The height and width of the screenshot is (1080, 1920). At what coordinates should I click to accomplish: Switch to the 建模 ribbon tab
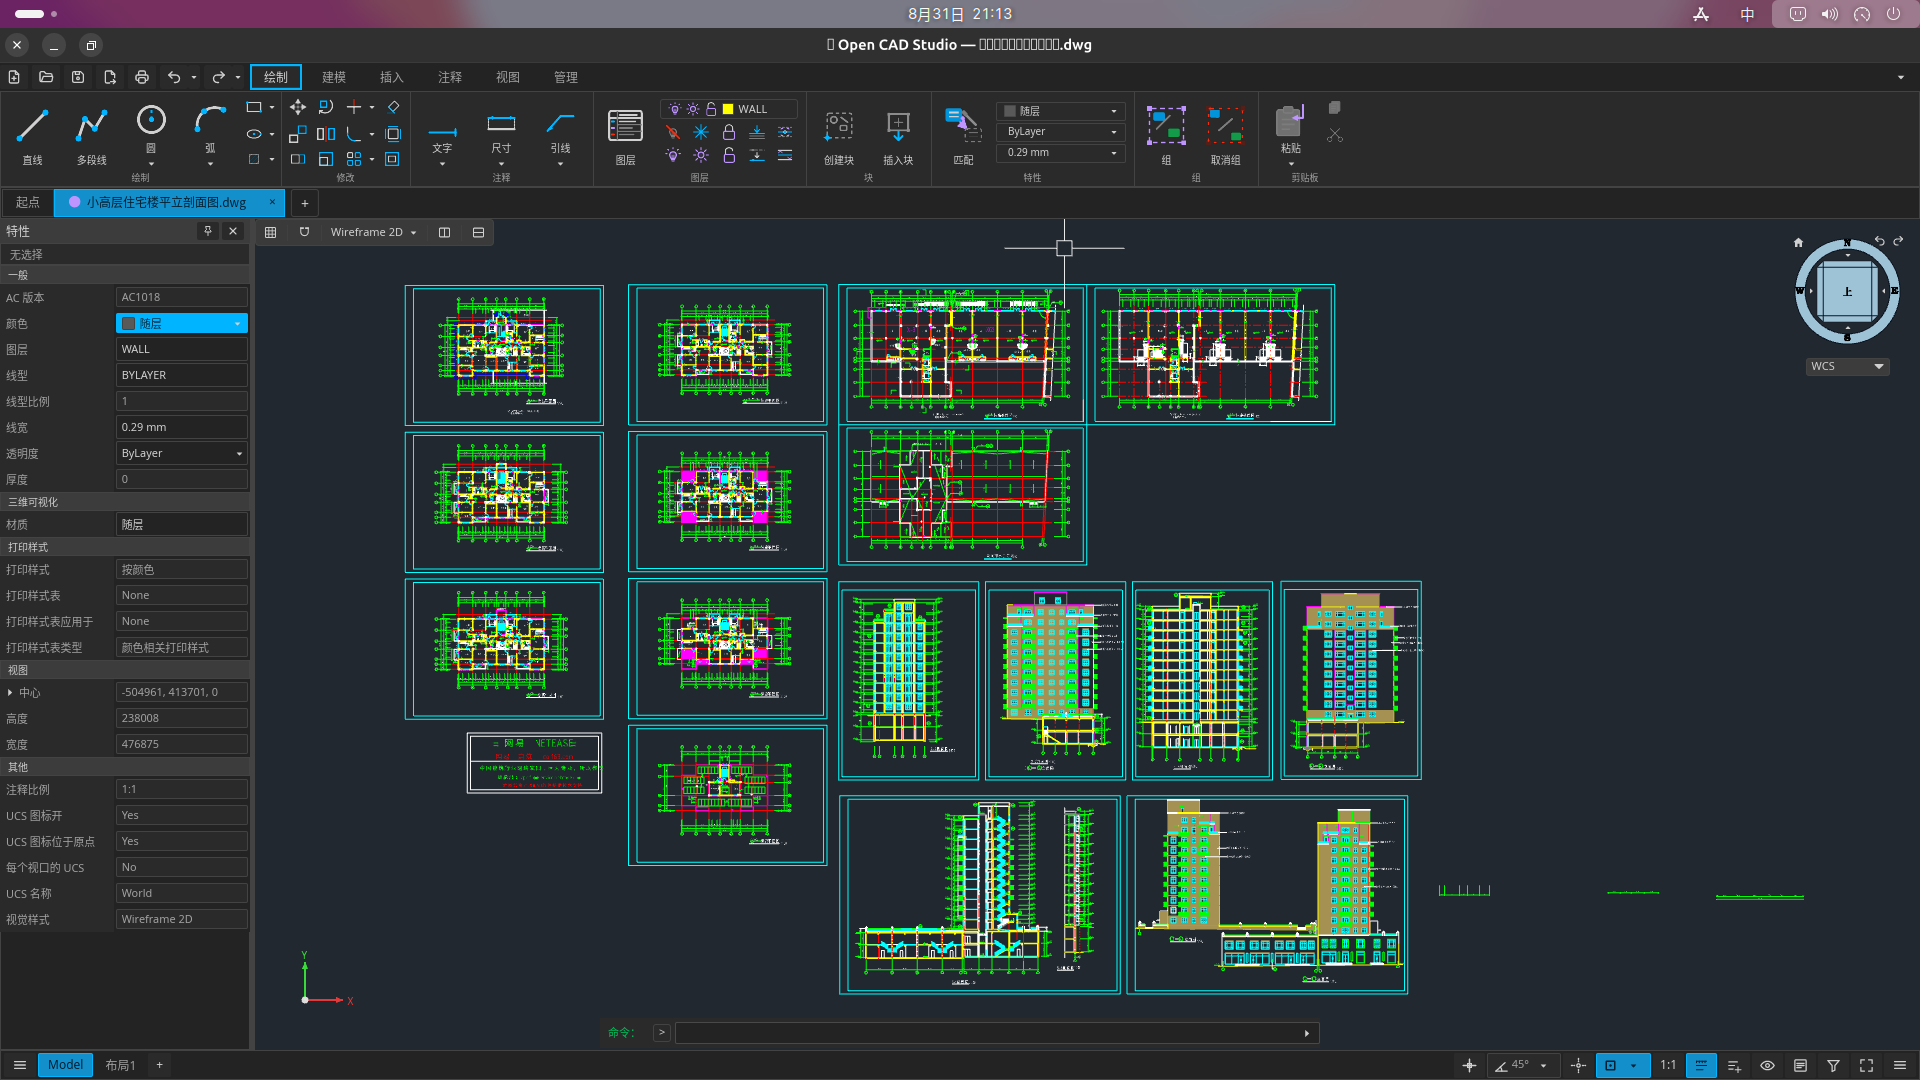pos(334,77)
